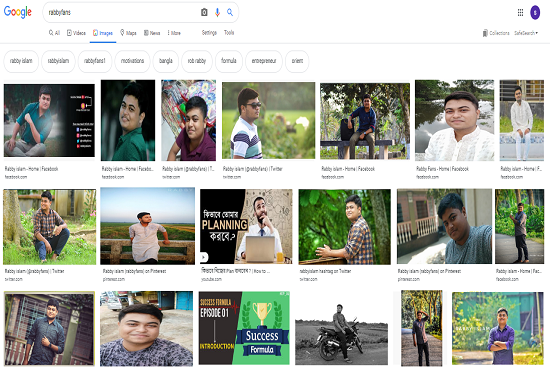This screenshot has width=550, height=370.
Task: Open the youtube.com source link
Action: [211, 279]
